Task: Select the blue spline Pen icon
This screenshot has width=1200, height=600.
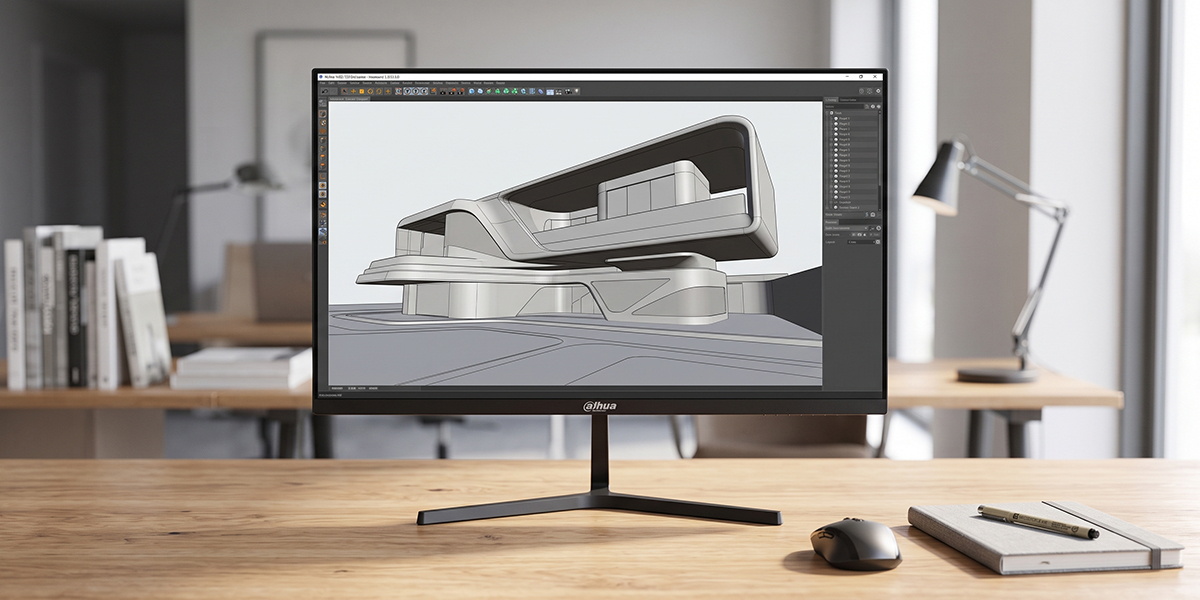Action: [x=480, y=91]
